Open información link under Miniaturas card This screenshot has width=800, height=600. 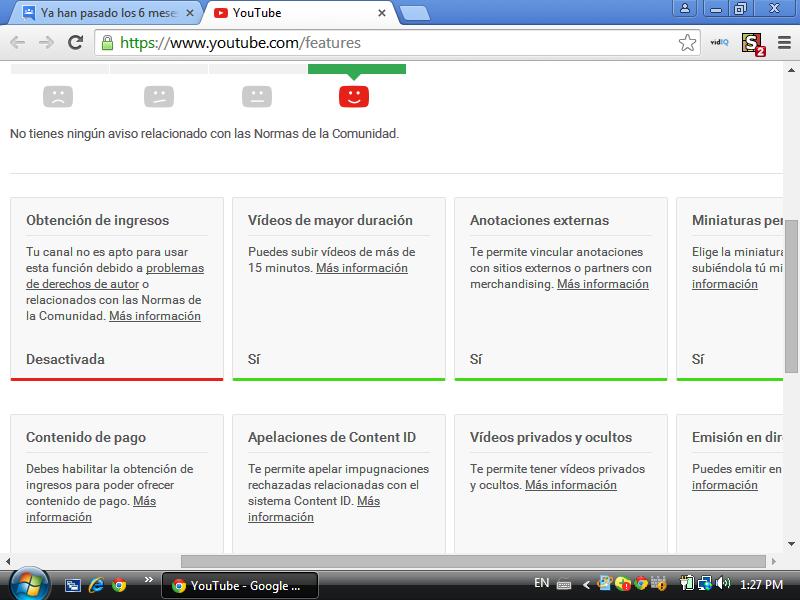coord(724,284)
